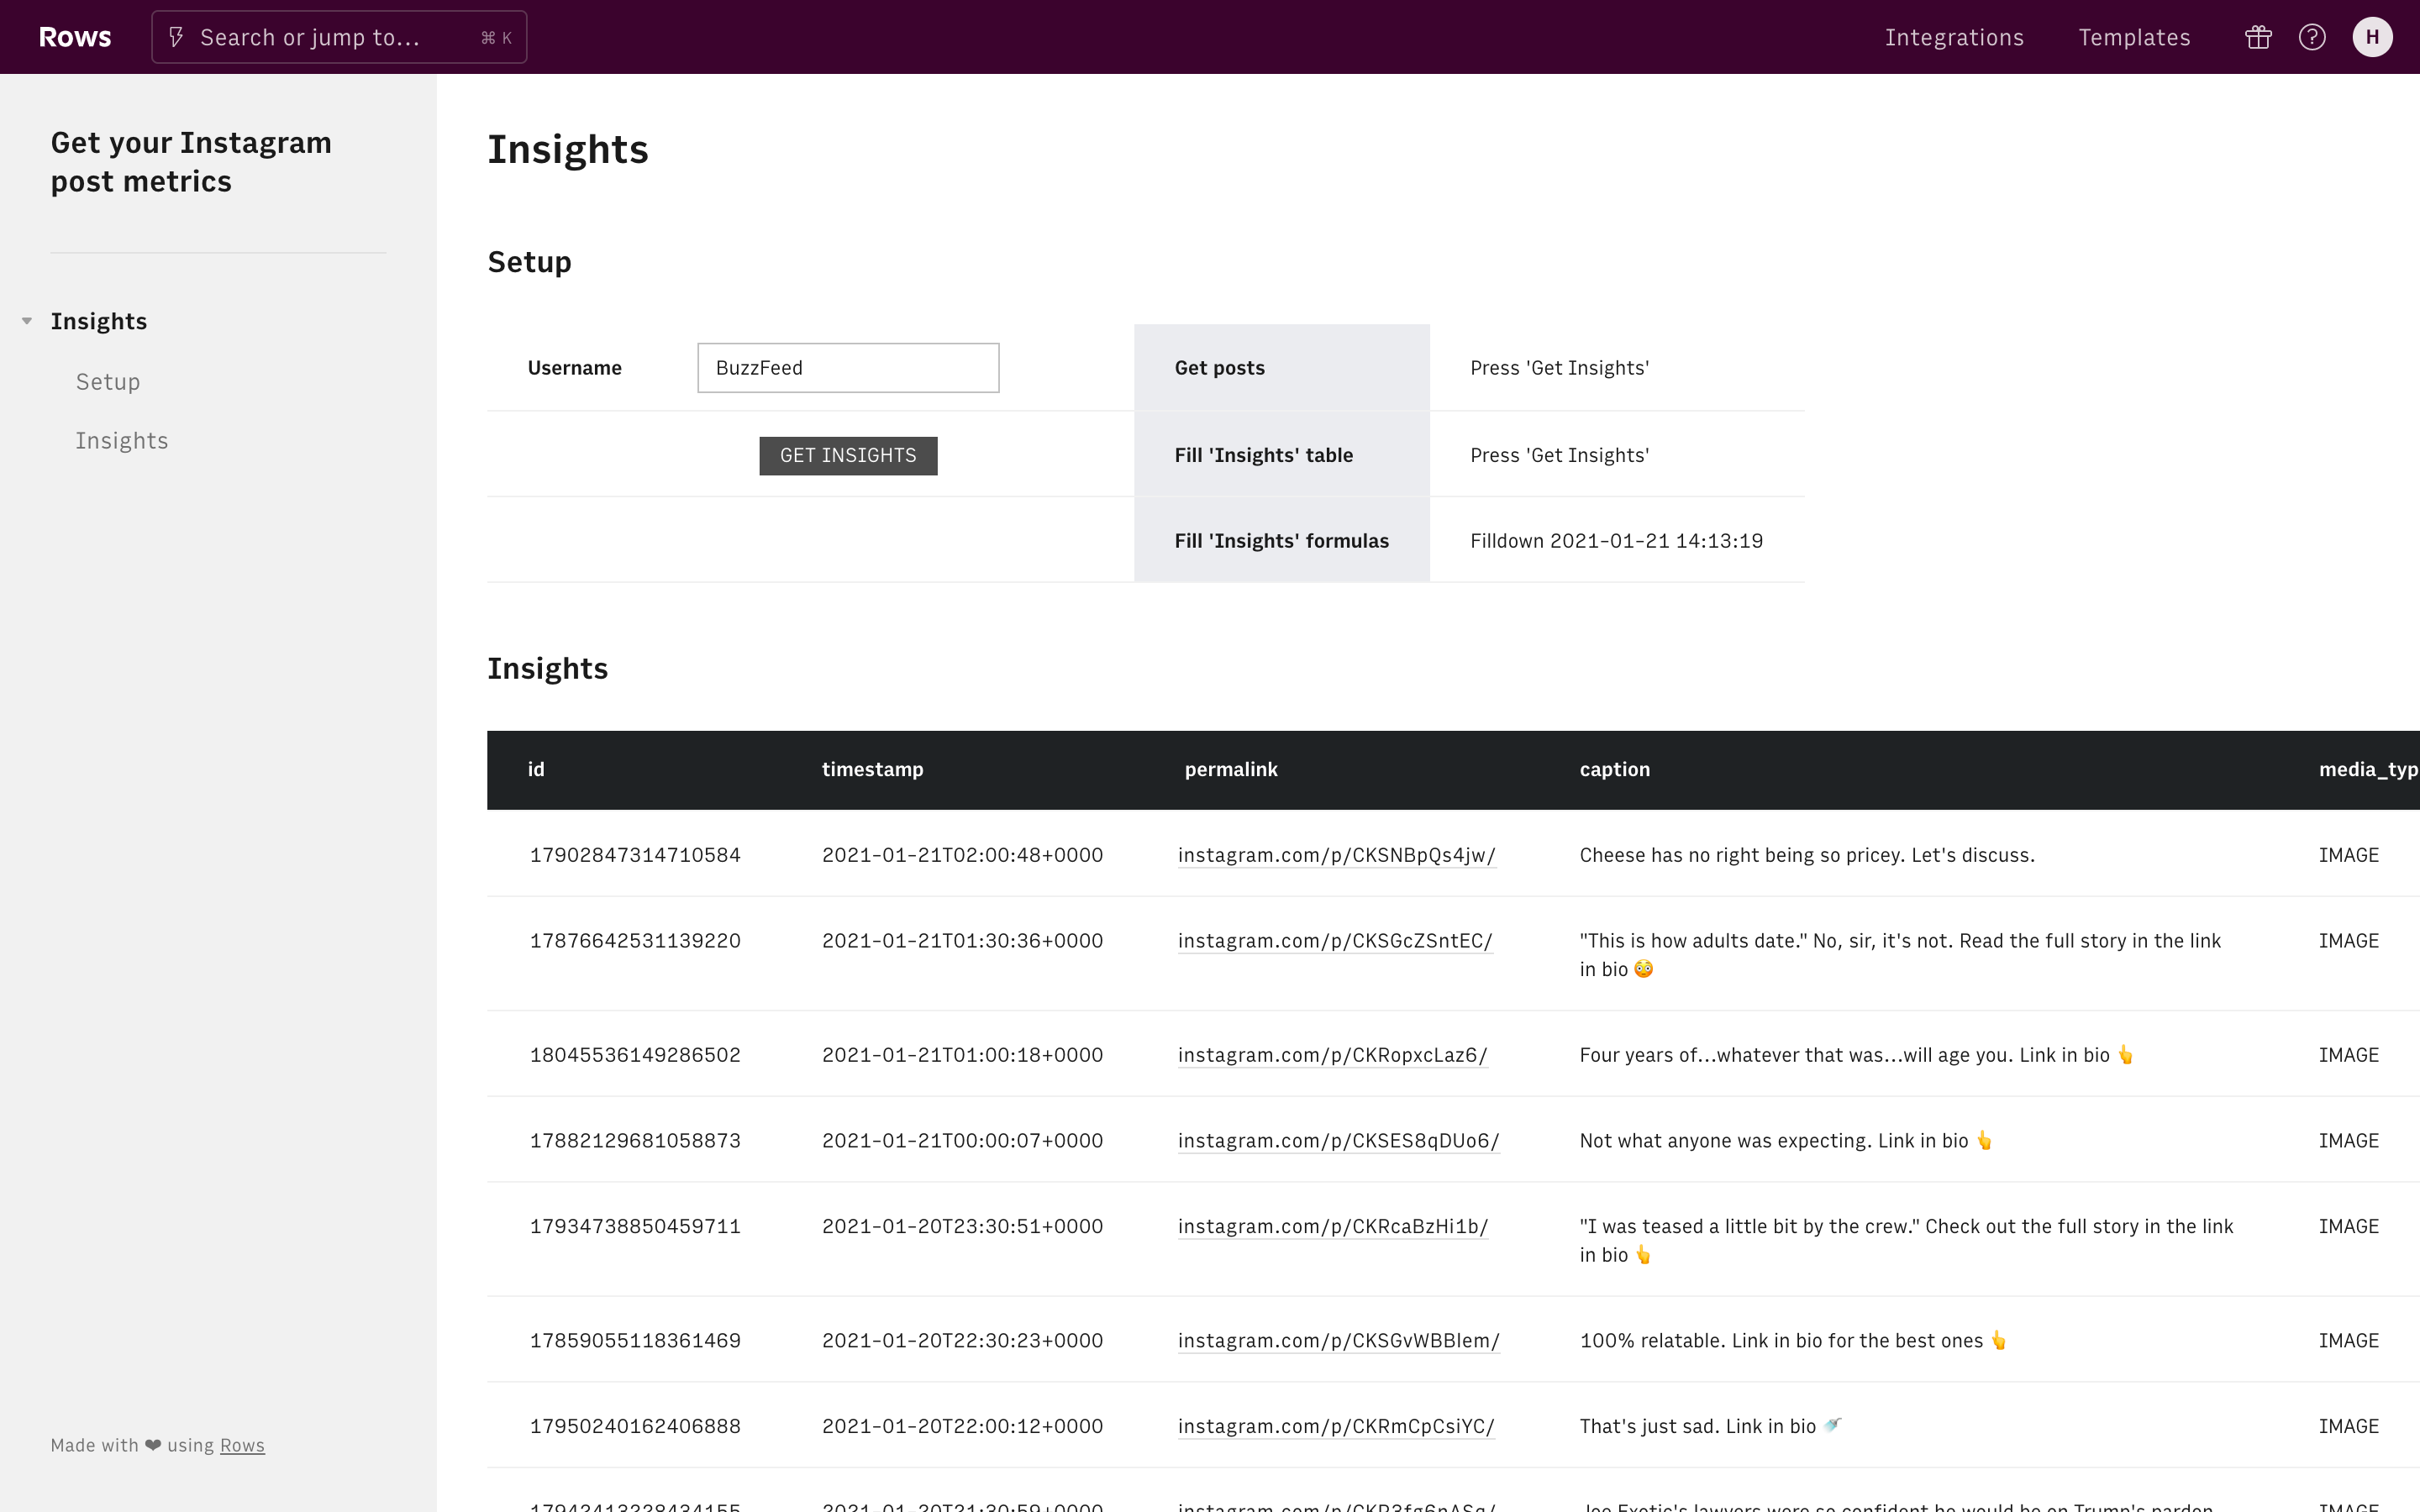The image size is (2420, 1512).
Task: Select cell with id 17934738850459711
Action: [635, 1226]
